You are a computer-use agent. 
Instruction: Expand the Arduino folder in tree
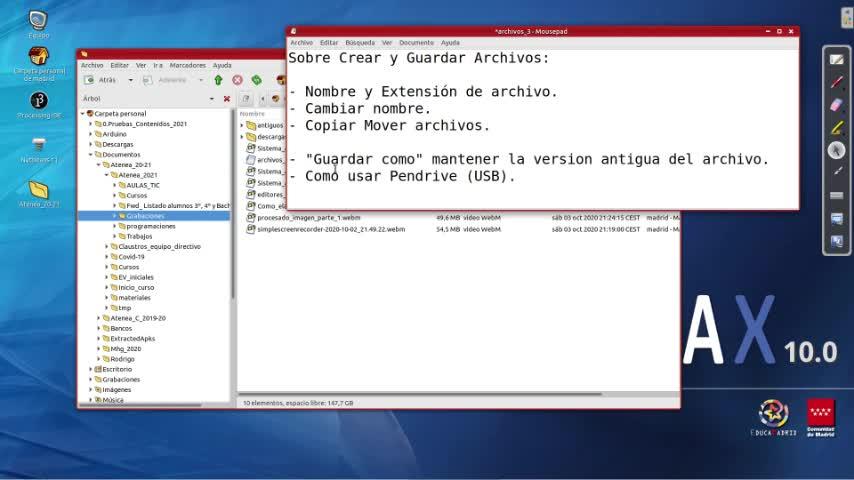tap(91, 134)
